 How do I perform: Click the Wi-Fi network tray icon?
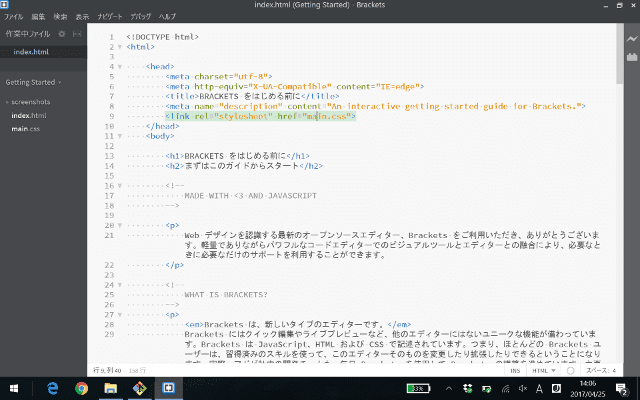tap(505, 389)
